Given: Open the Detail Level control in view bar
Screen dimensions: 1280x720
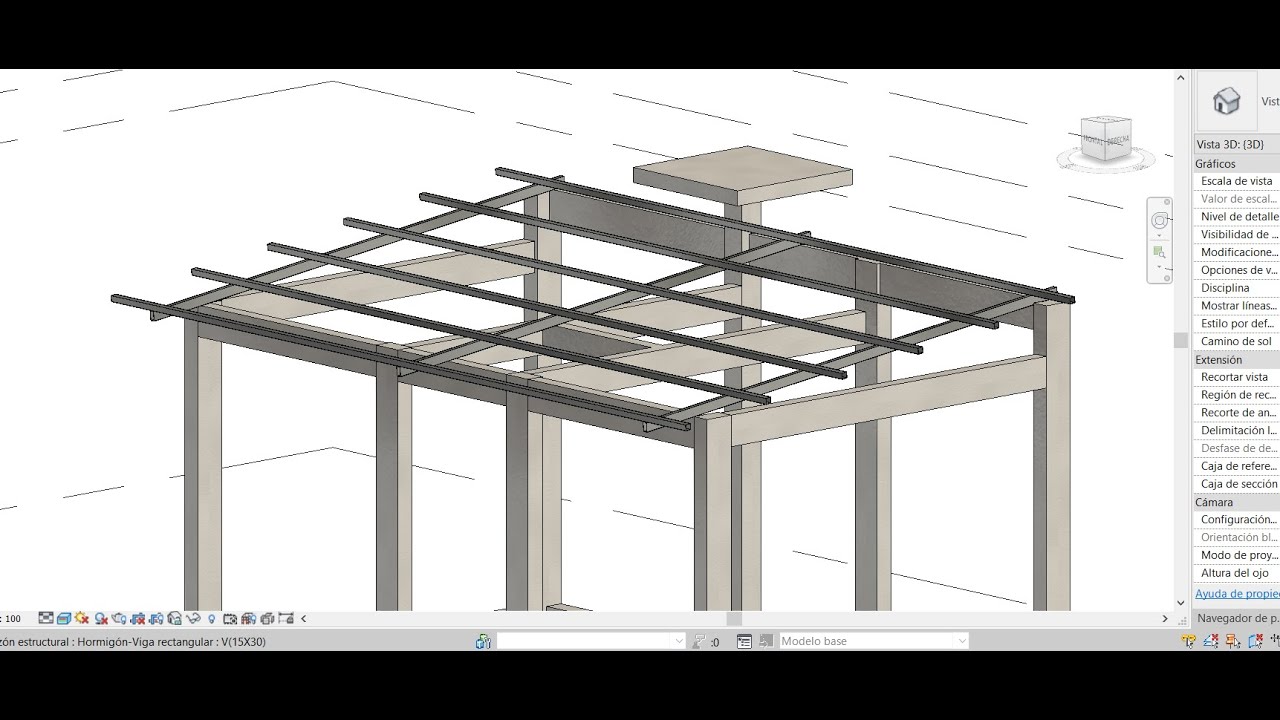Looking at the screenshot, I should click(46, 619).
